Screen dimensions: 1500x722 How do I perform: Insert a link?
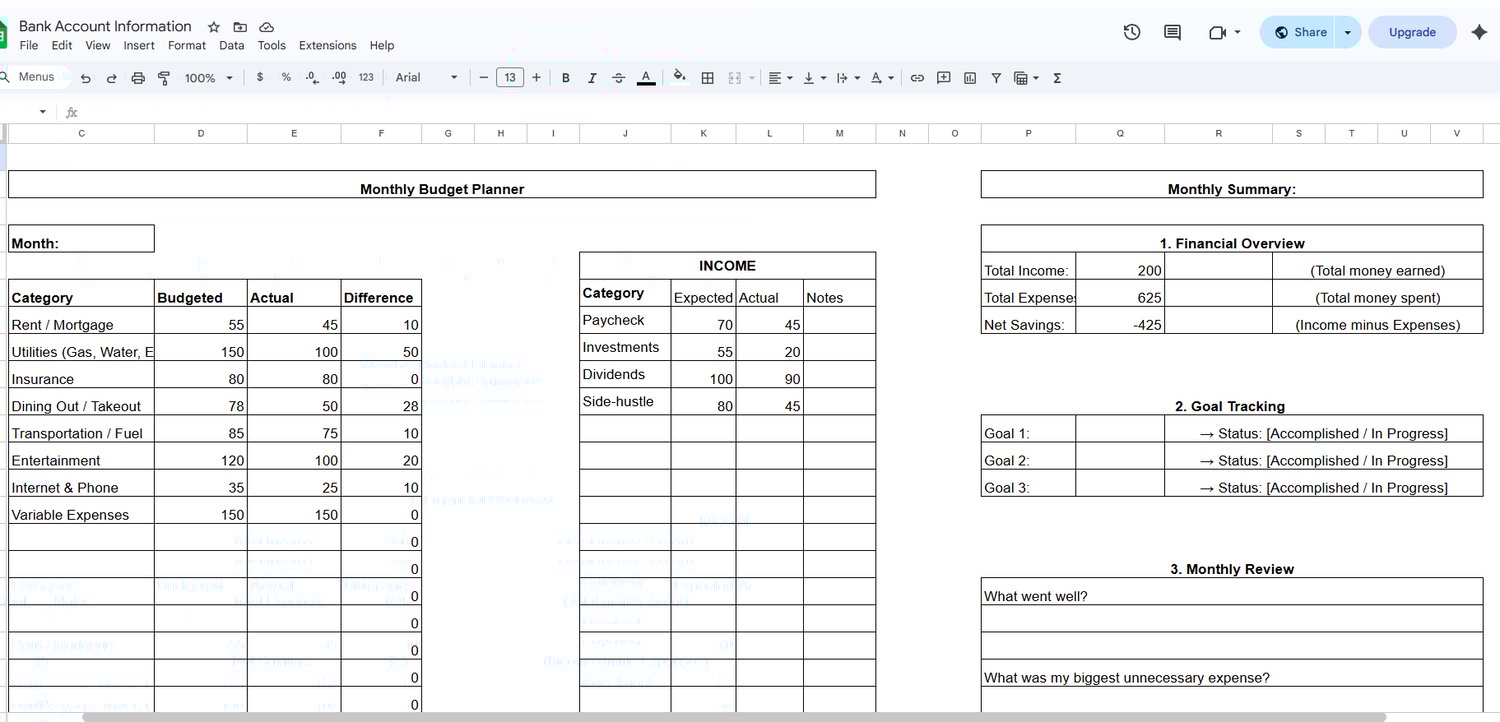coord(917,77)
